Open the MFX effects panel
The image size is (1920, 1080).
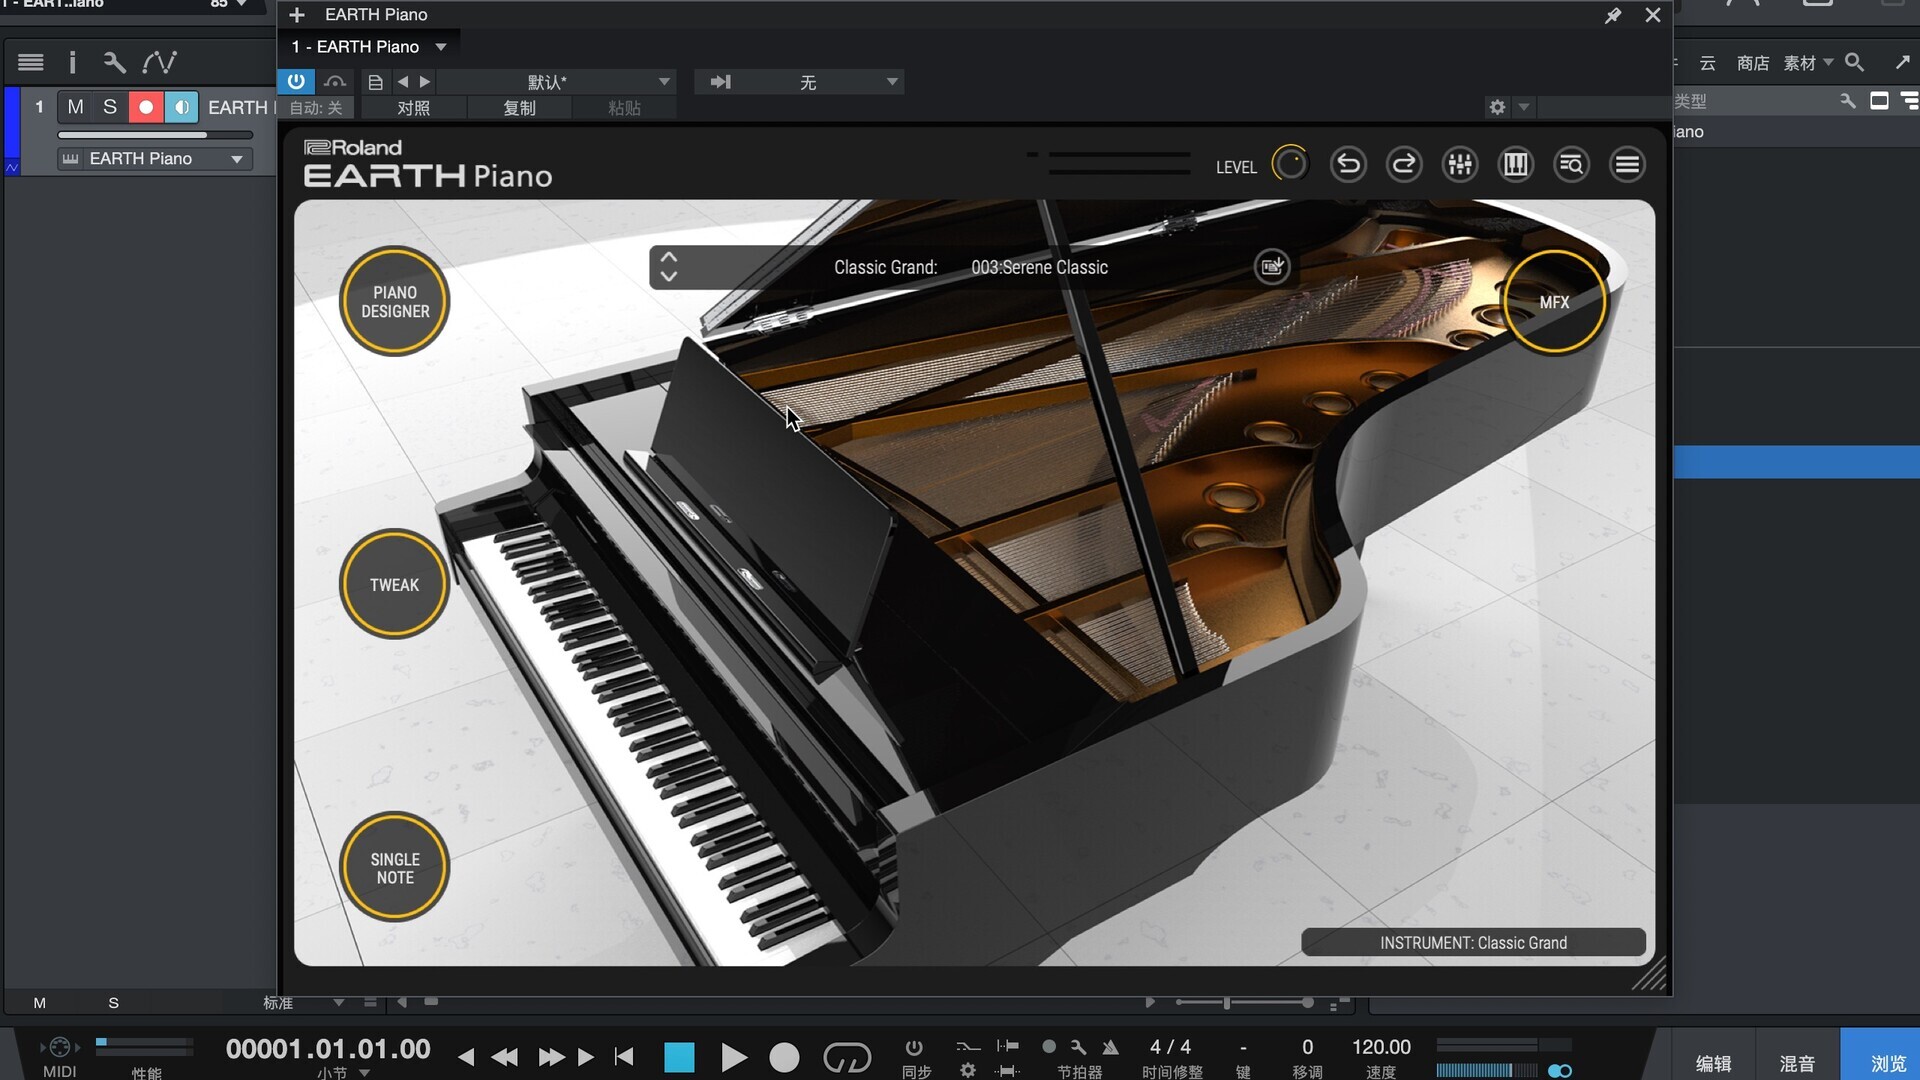(1554, 301)
